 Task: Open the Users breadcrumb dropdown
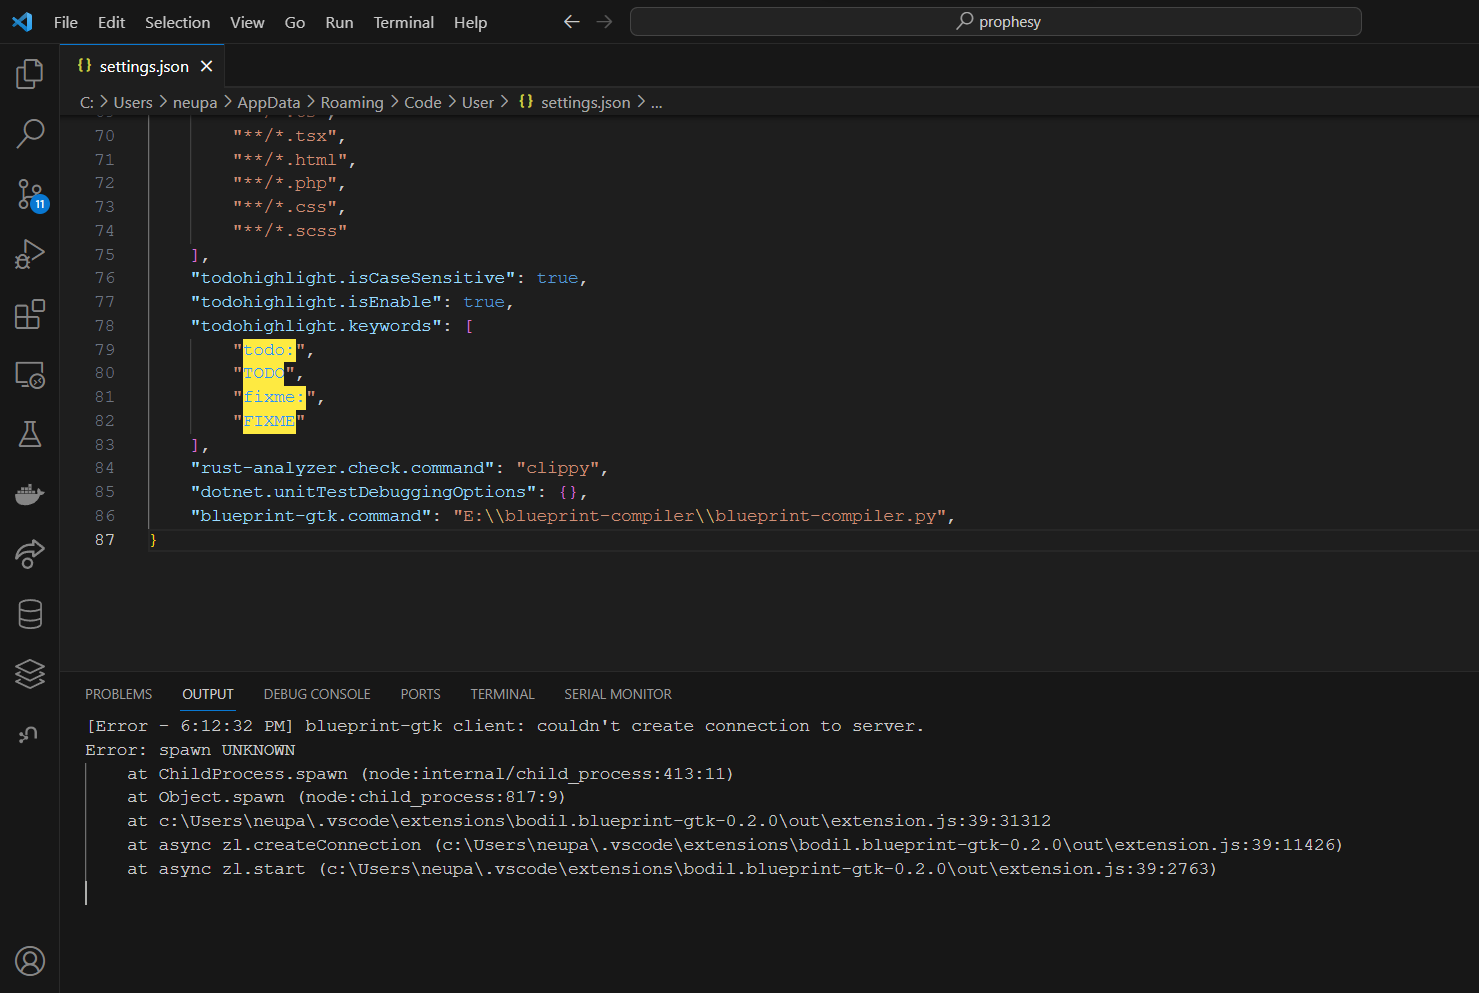click(x=133, y=101)
